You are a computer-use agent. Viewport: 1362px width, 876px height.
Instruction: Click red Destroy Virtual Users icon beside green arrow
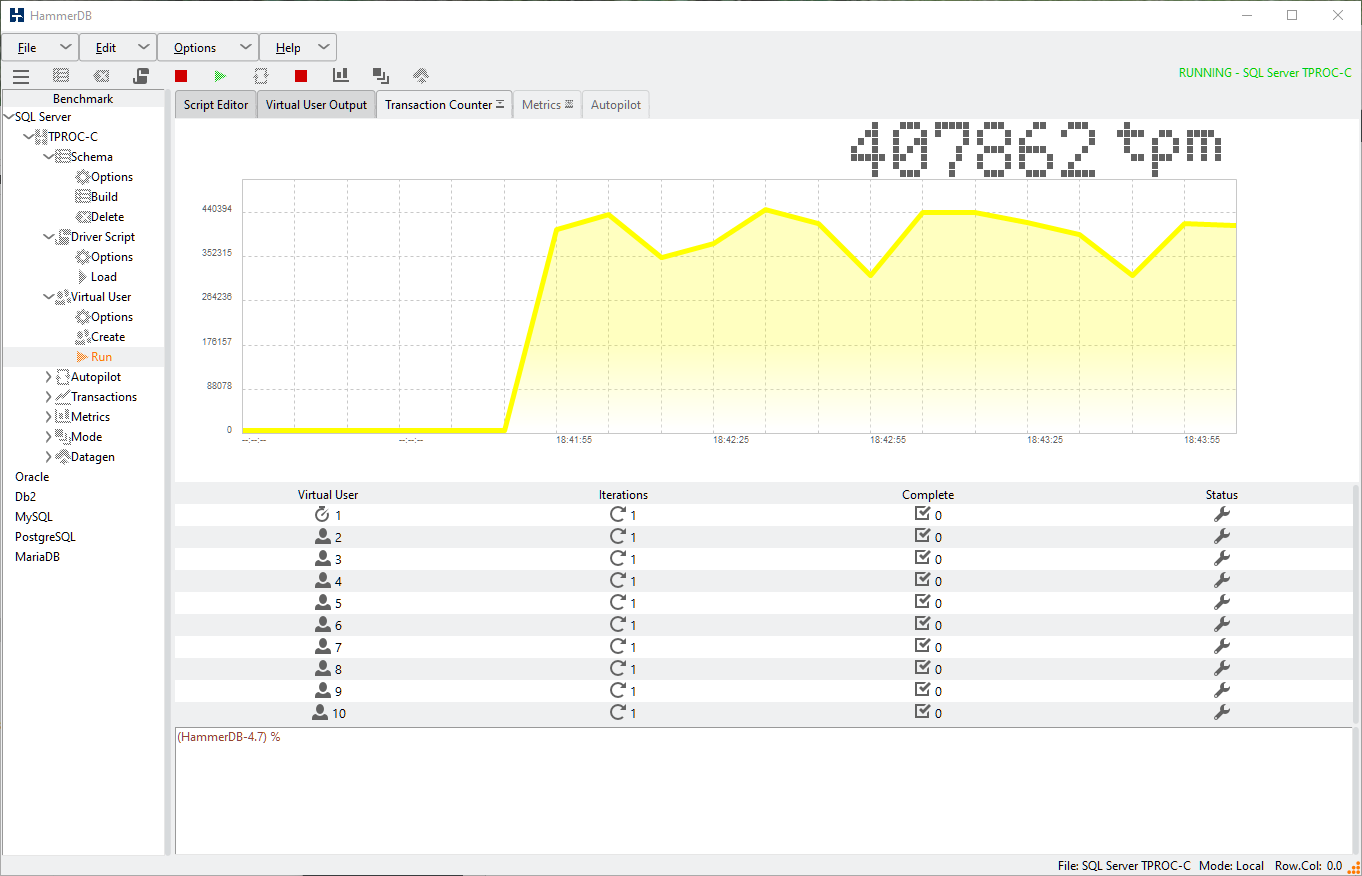click(181, 76)
